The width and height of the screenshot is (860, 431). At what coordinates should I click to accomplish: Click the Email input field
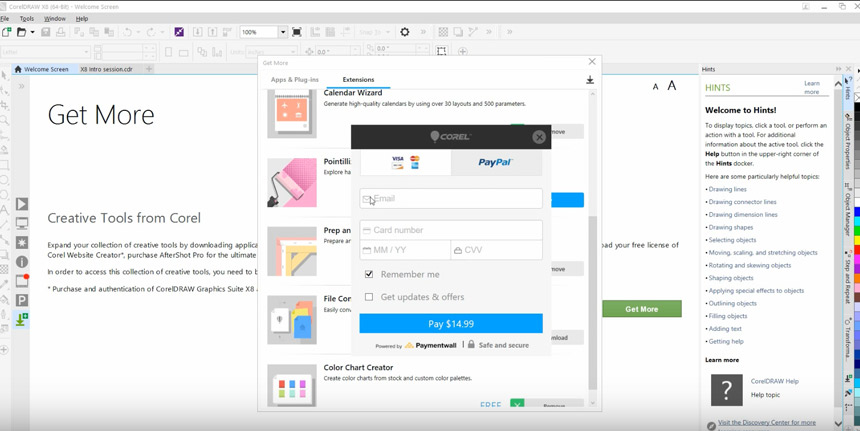[x=451, y=199]
